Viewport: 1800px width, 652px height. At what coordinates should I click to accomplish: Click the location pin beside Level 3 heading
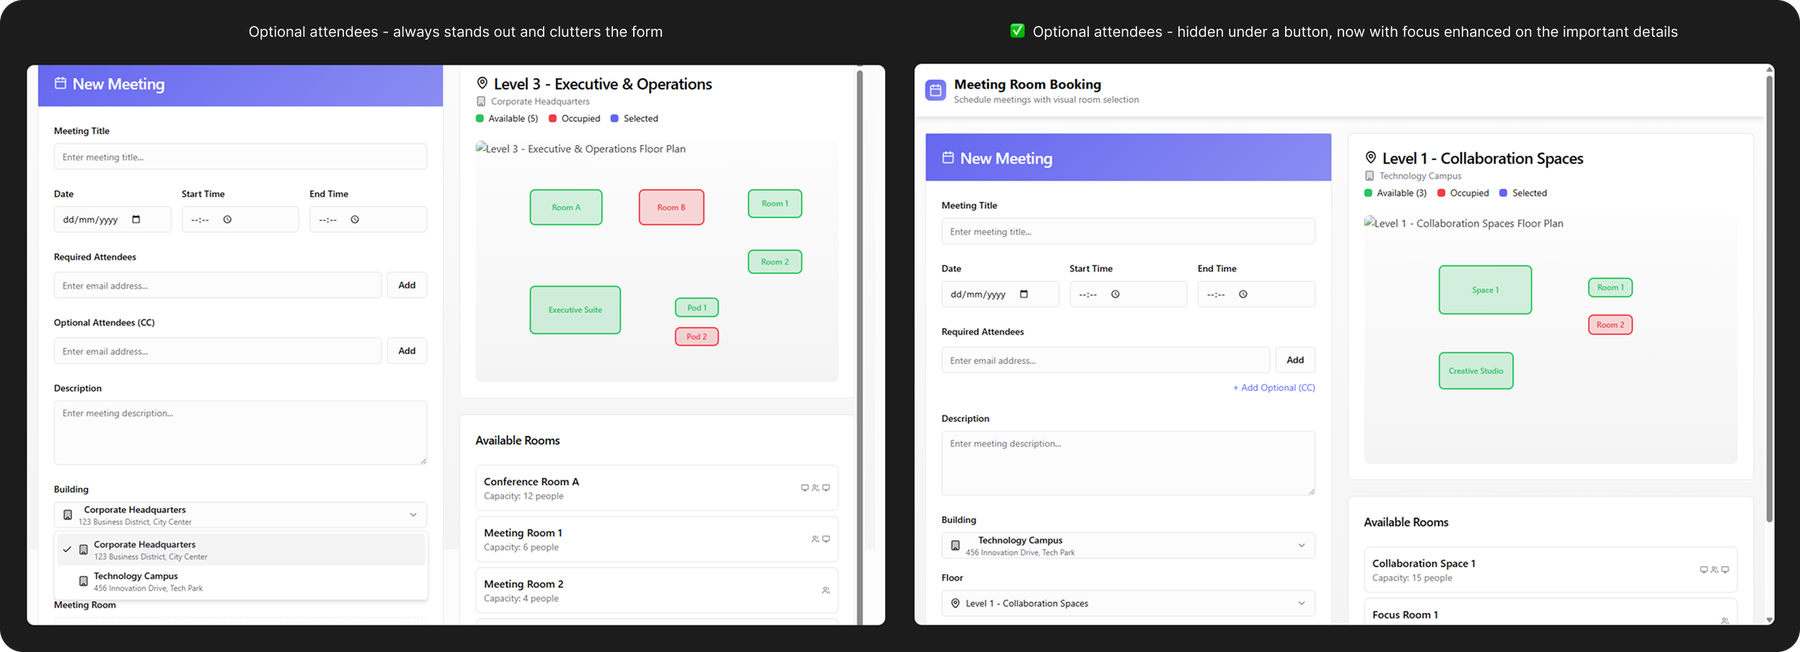(482, 84)
